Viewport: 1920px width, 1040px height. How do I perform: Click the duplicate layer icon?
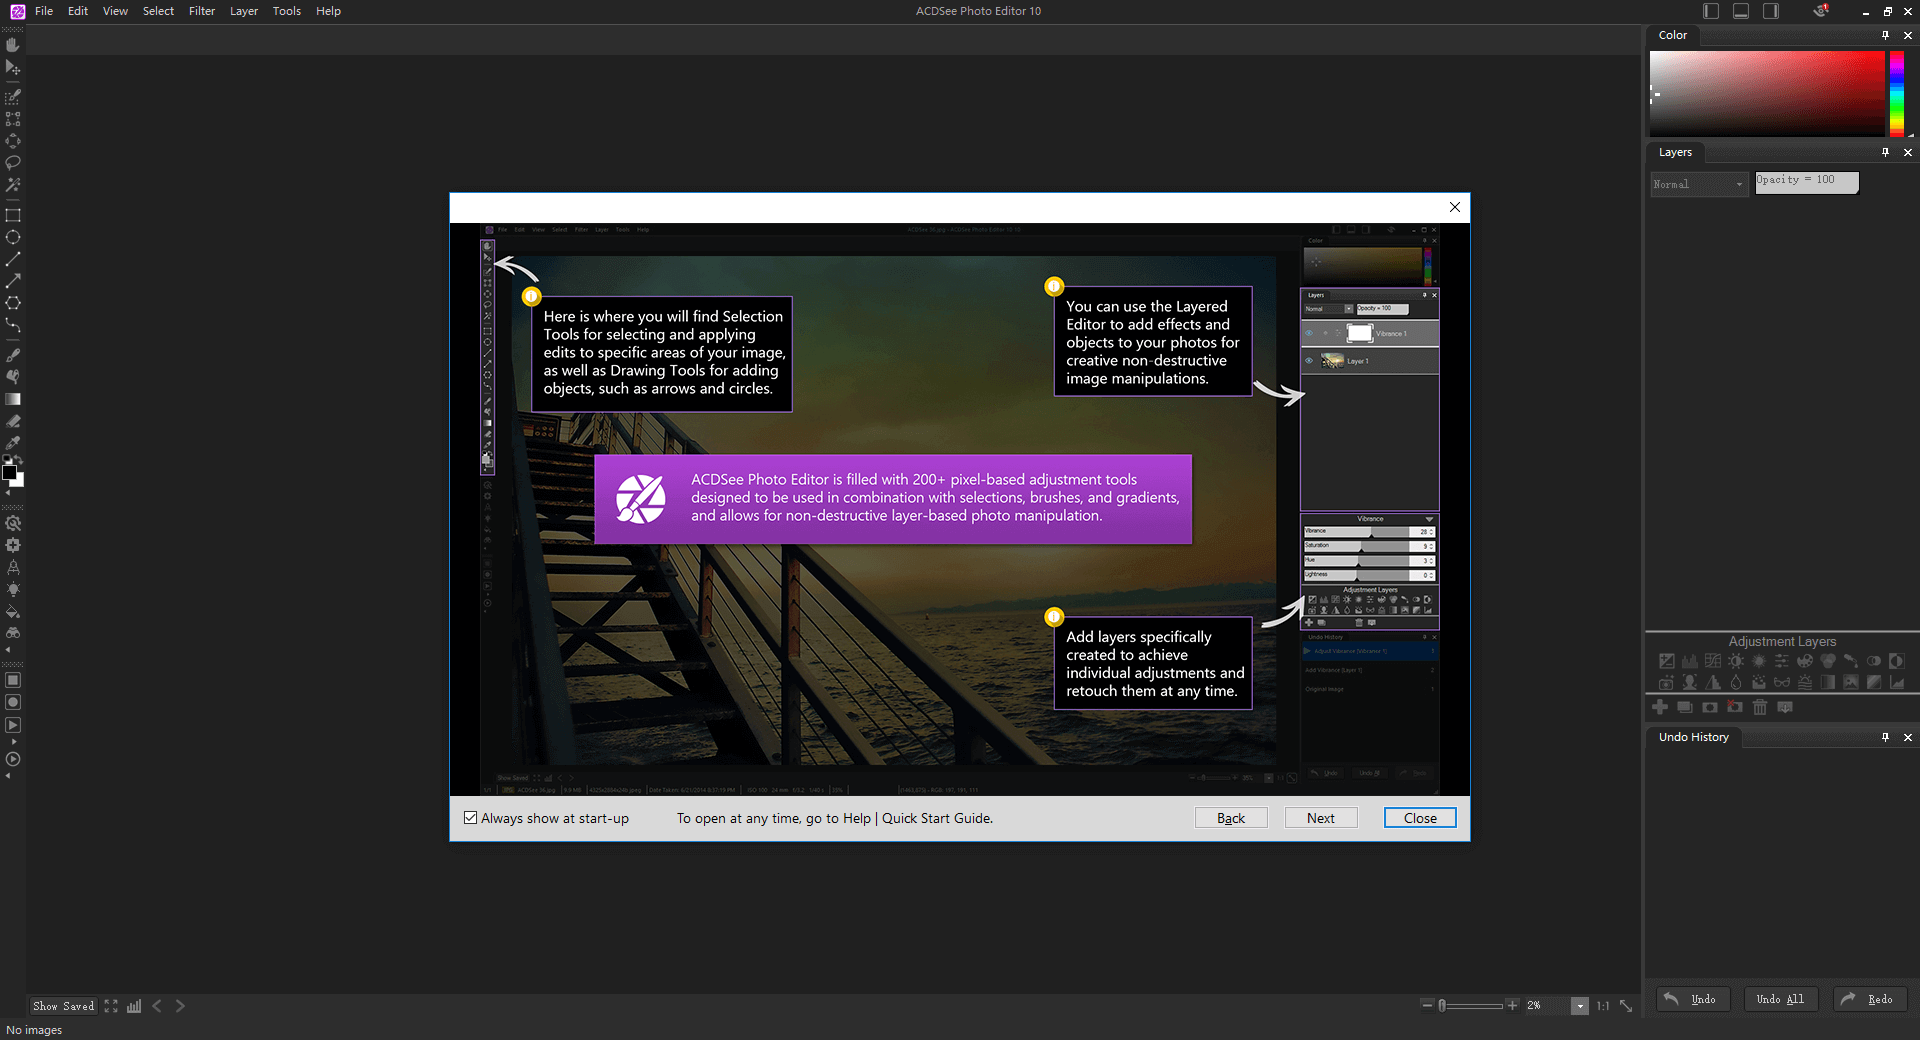[x=1685, y=707]
